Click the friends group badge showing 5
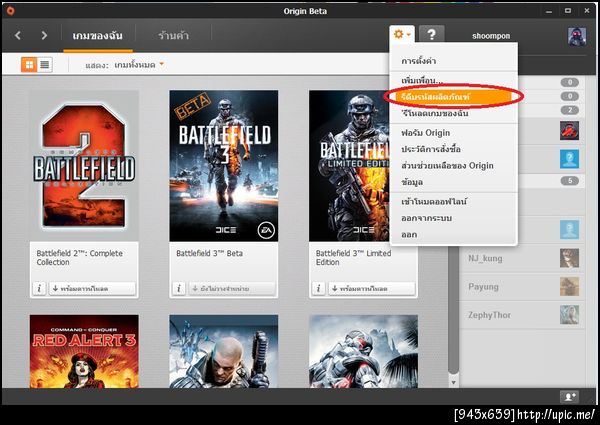 [x=570, y=181]
